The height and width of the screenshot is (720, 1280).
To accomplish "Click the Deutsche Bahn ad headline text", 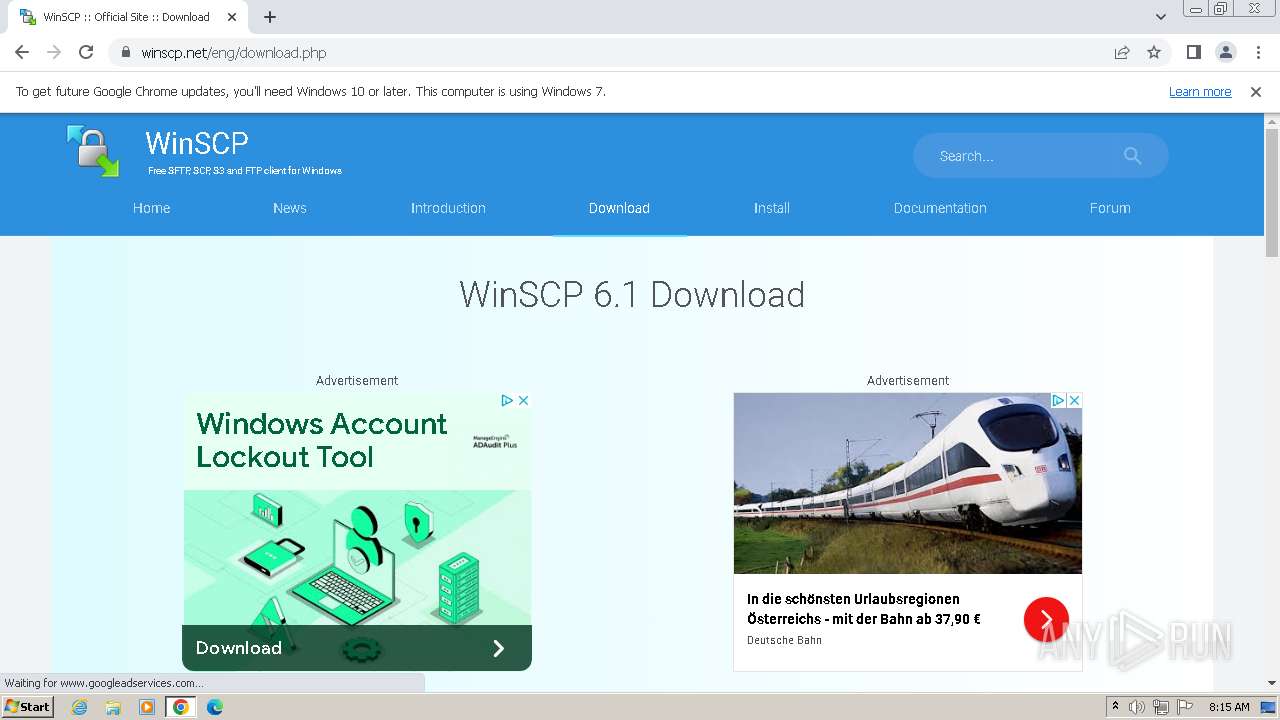I will 864,609.
